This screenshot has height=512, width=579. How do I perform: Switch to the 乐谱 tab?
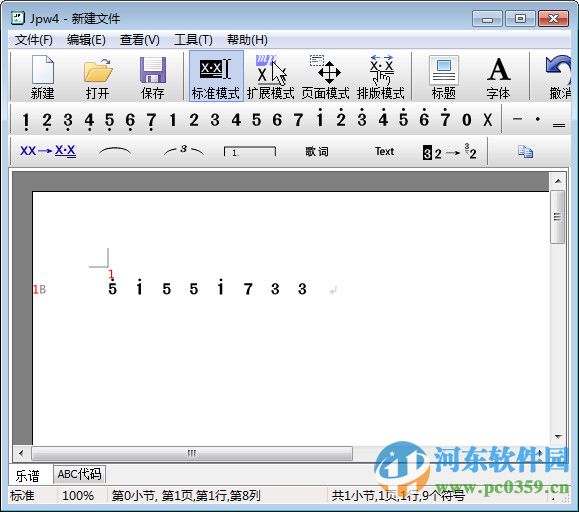28,475
